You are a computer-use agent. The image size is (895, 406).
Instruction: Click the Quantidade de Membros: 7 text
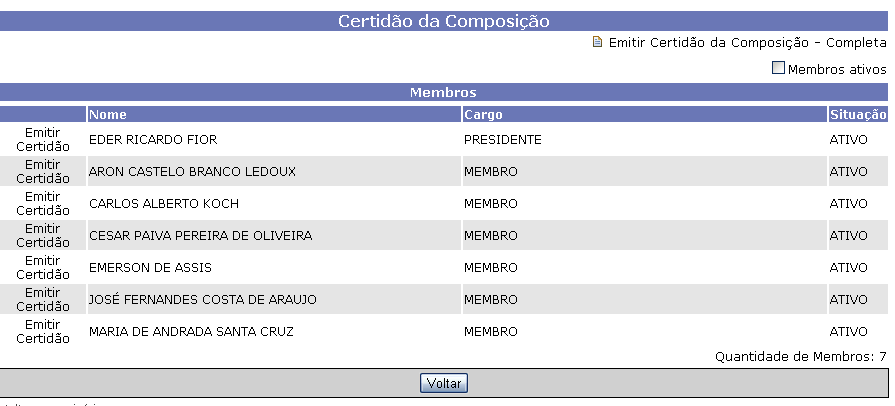click(x=800, y=356)
